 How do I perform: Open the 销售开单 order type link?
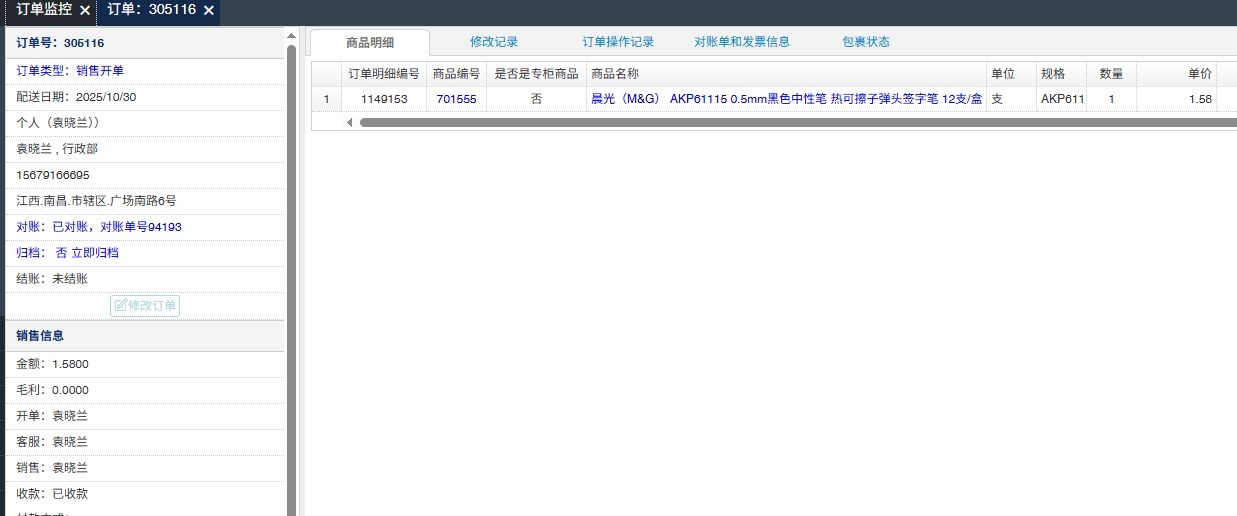point(100,71)
